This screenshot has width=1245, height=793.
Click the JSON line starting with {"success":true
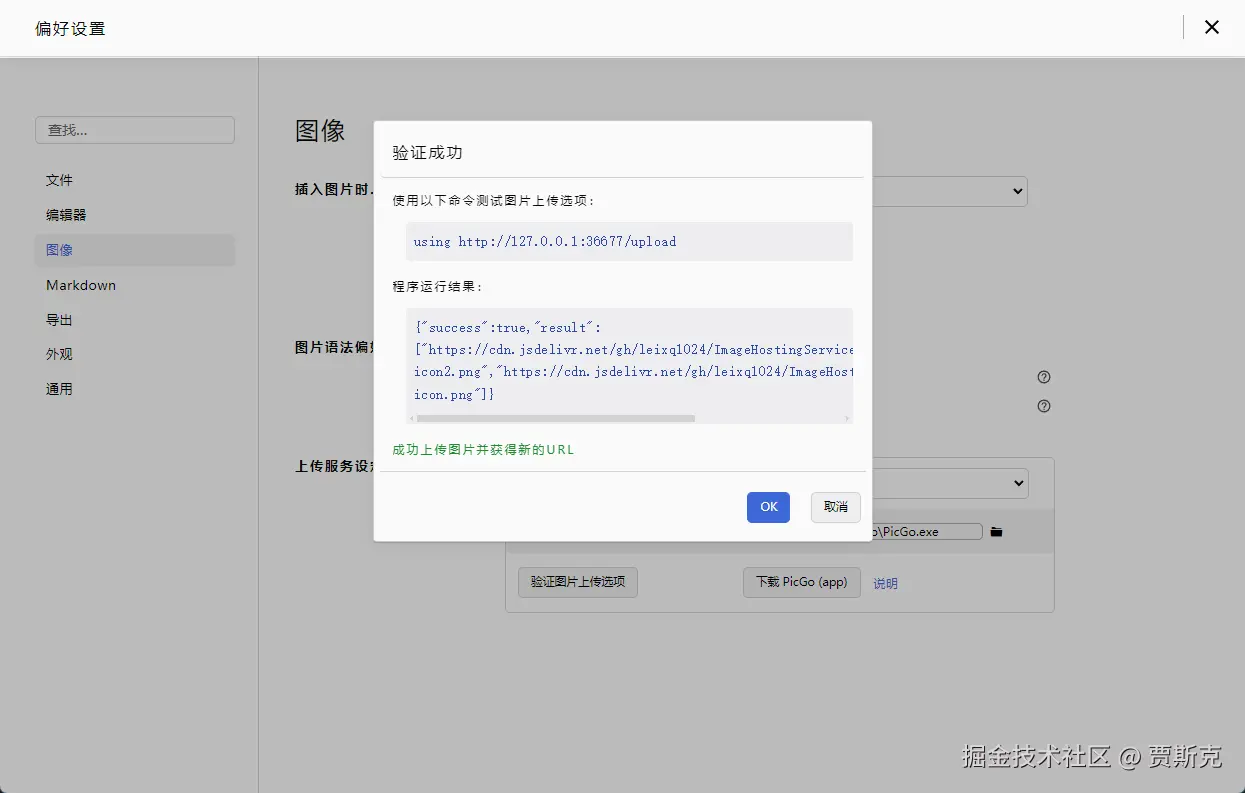[x=508, y=327]
